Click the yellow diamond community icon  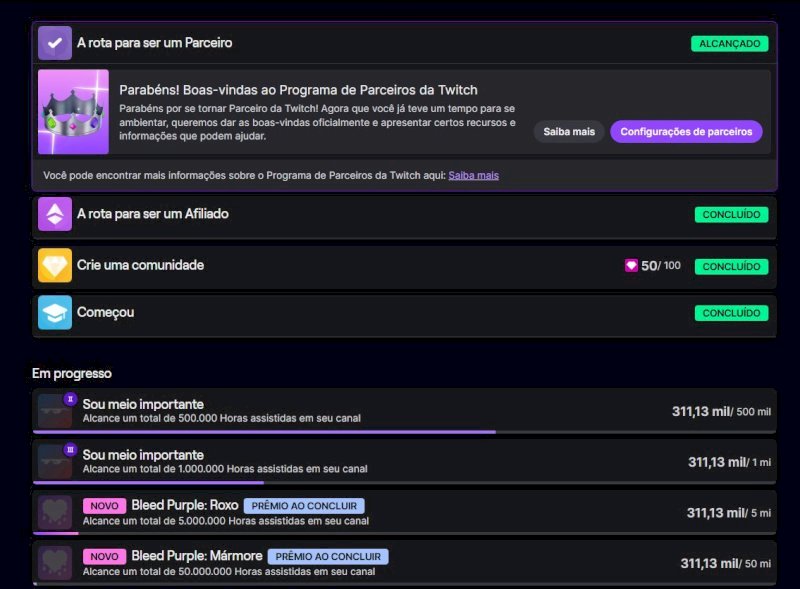[x=55, y=265]
